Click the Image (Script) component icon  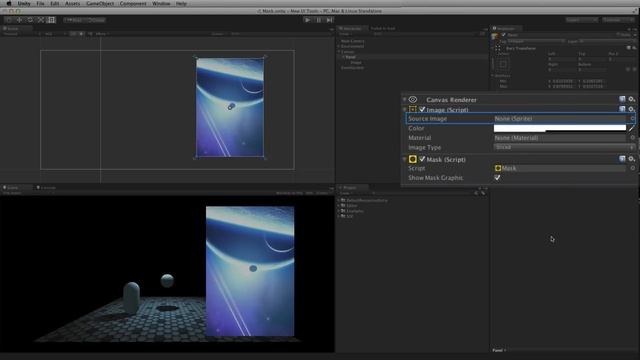point(413,109)
